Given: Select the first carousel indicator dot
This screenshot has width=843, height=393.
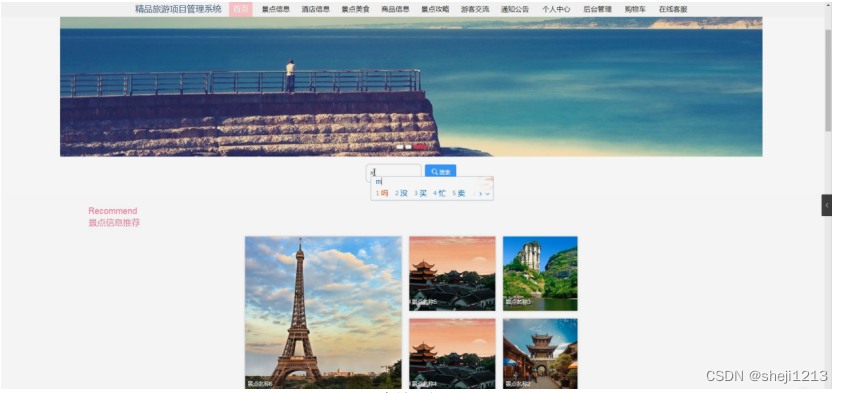Looking at the screenshot, I should click(x=400, y=147).
